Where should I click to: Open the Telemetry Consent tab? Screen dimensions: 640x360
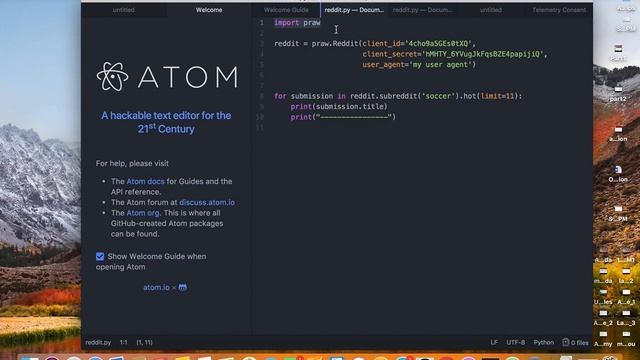[x=558, y=10]
